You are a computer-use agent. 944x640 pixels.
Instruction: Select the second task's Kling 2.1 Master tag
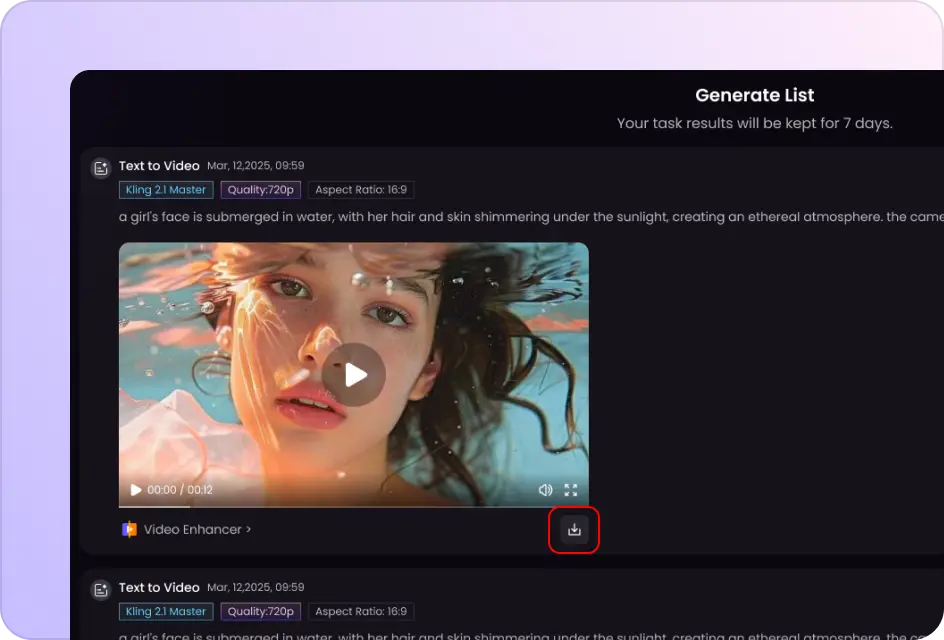pyautogui.click(x=166, y=611)
